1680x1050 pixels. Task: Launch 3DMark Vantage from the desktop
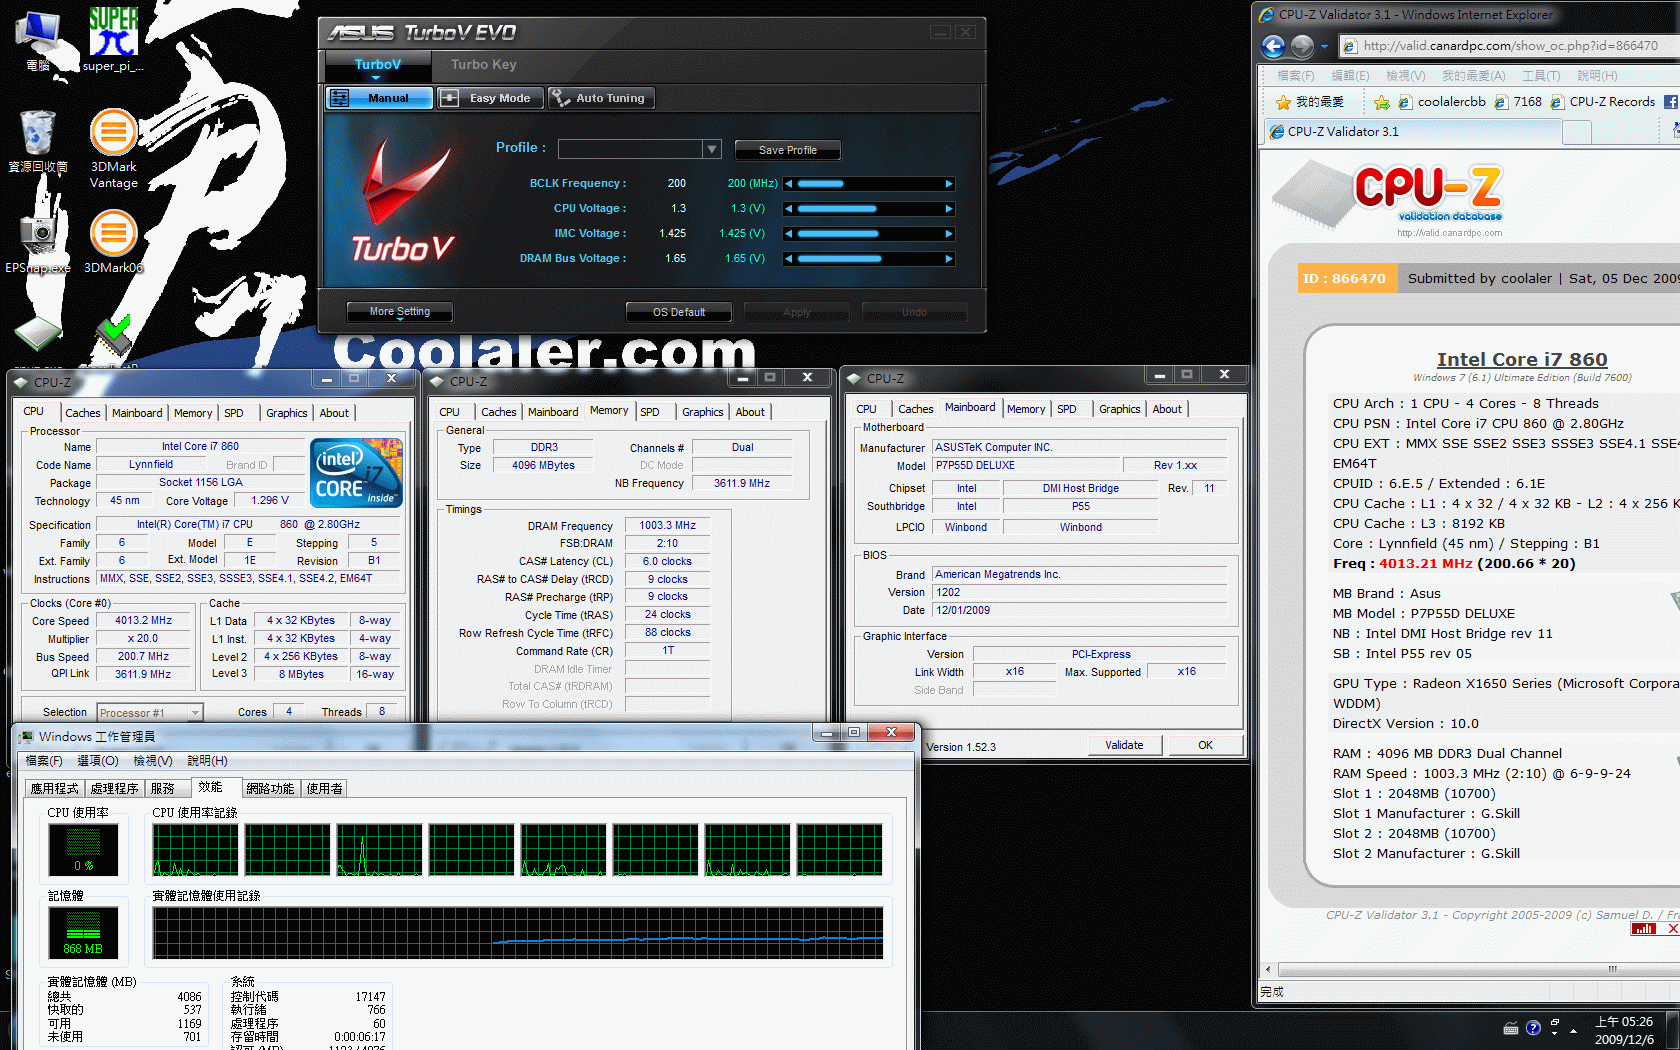tap(114, 148)
